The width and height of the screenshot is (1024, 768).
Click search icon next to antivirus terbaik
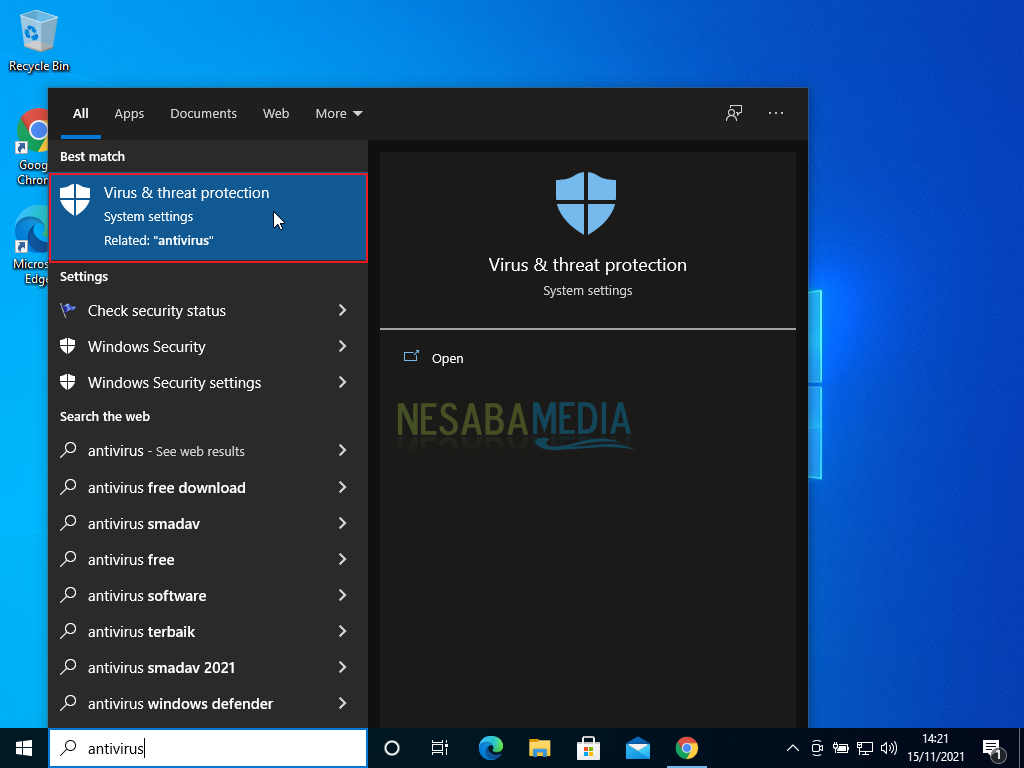68,630
